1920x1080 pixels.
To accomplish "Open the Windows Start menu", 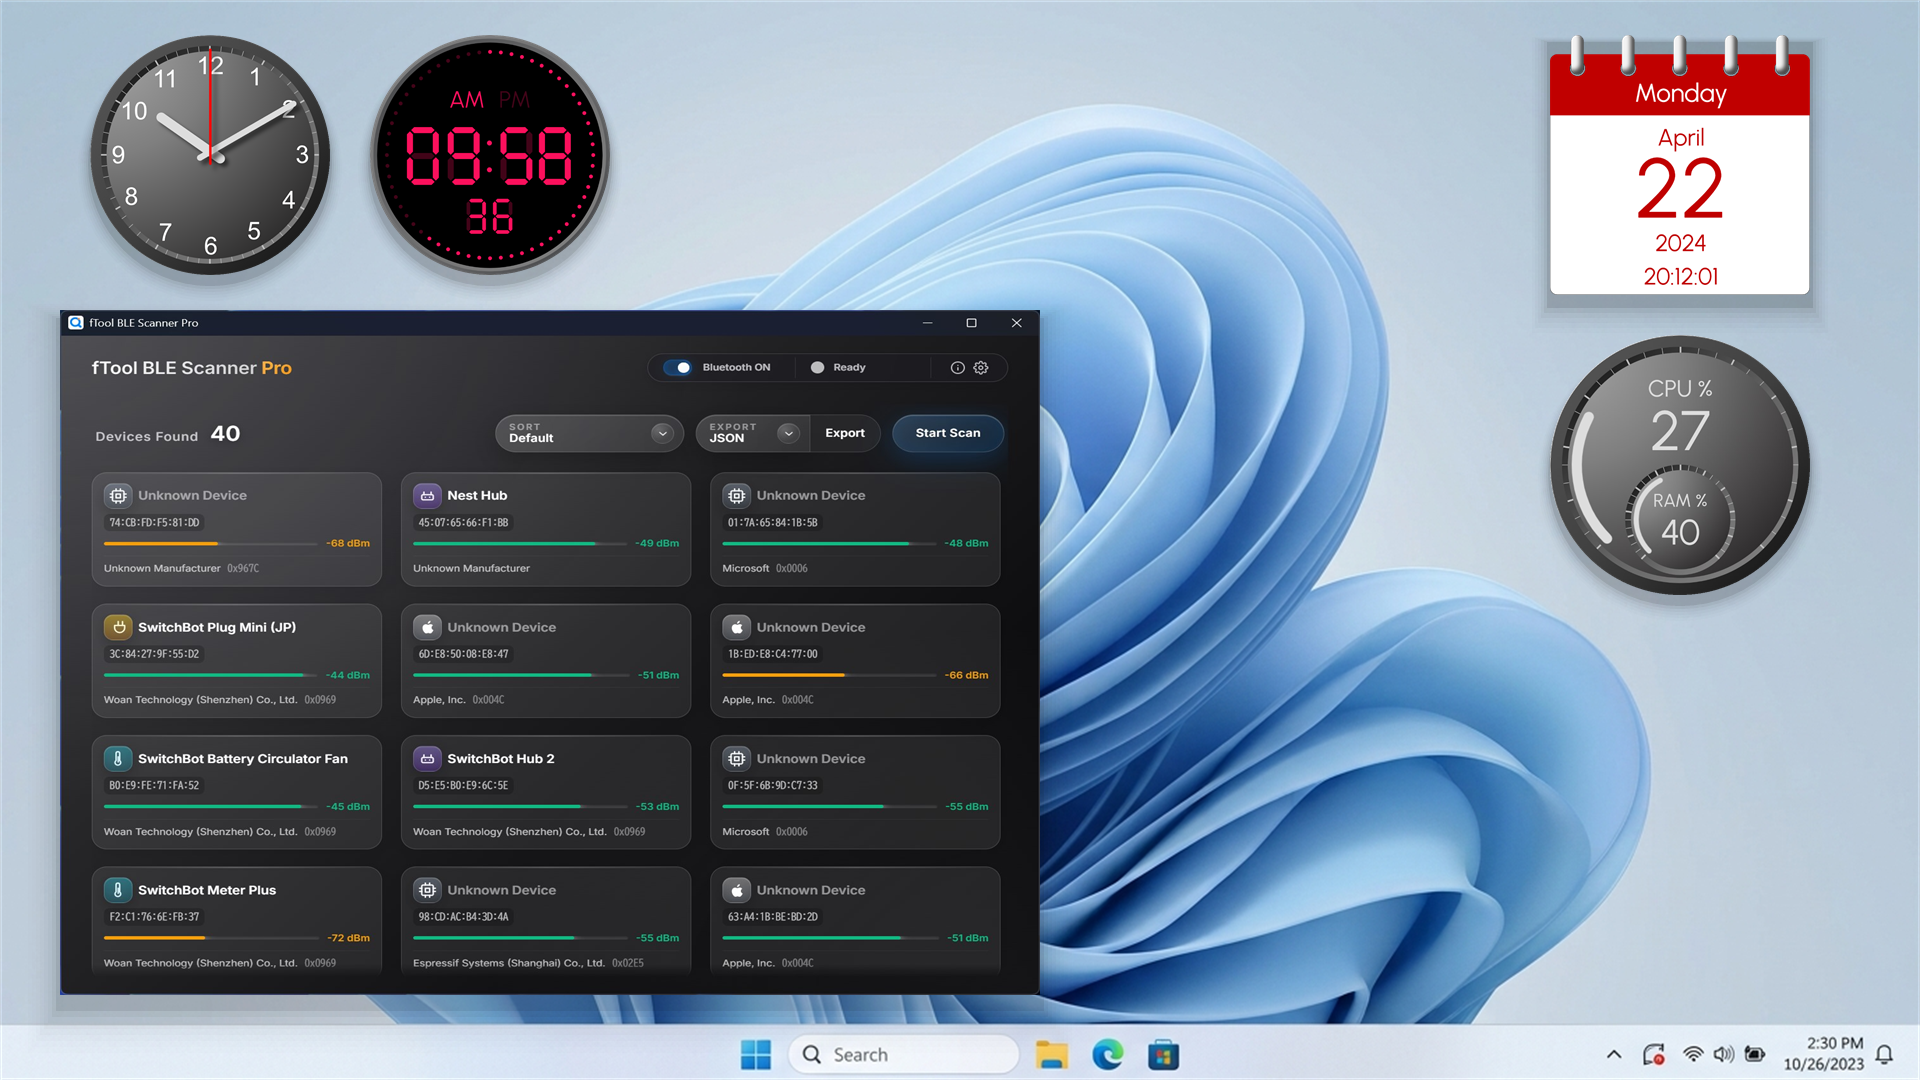I will tap(756, 1054).
